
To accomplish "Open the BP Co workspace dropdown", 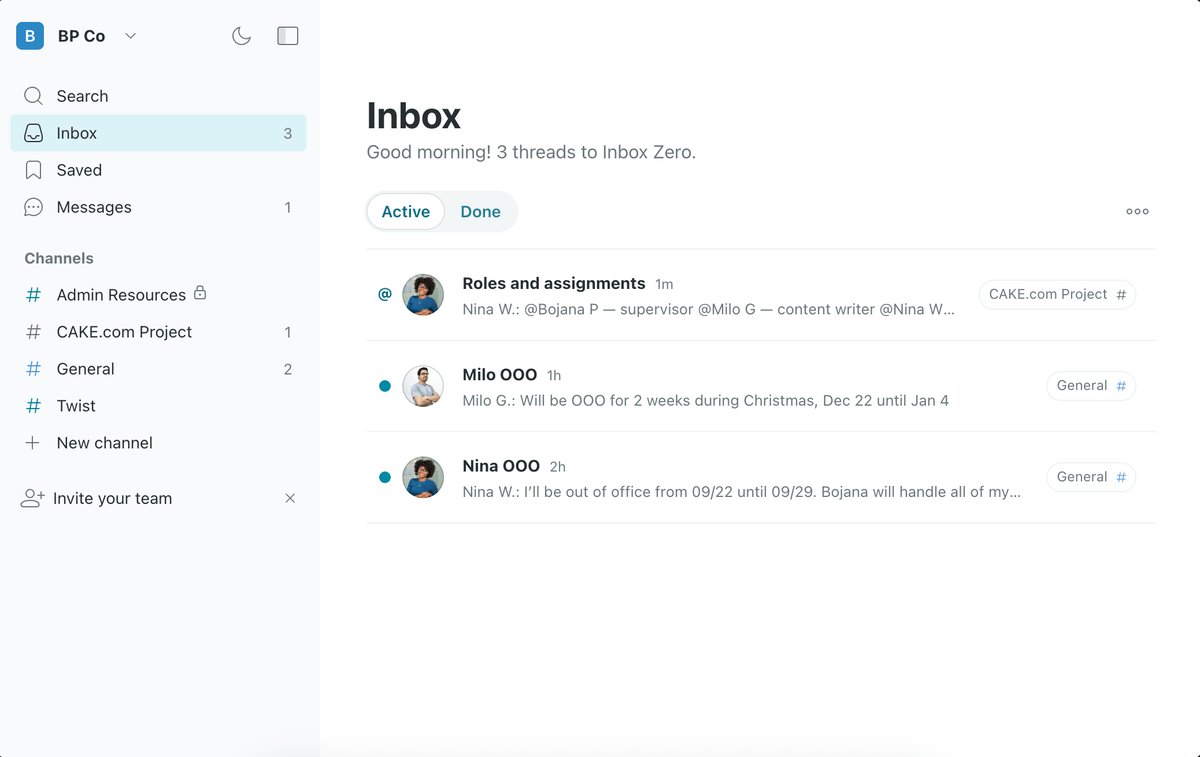I will tap(130, 36).
